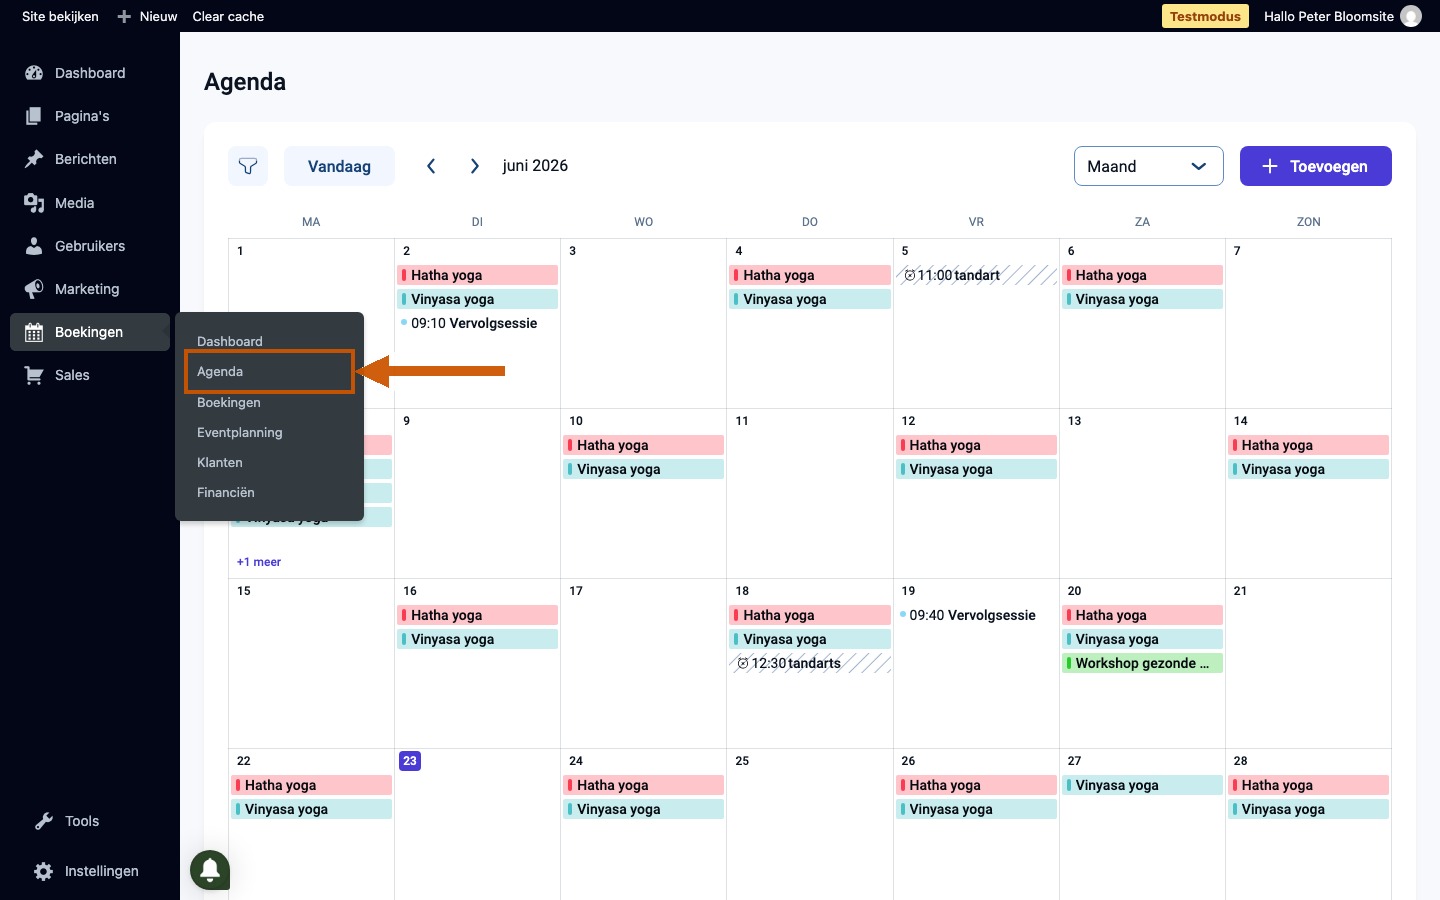This screenshot has width=1440, height=900.
Task: Open the filter funnel icon
Action: click(x=248, y=166)
